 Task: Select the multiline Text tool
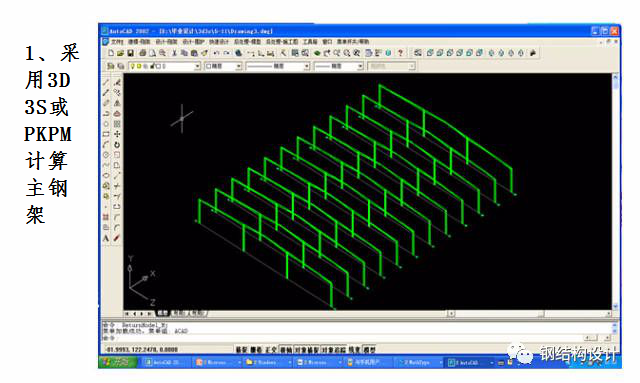click(x=106, y=238)
